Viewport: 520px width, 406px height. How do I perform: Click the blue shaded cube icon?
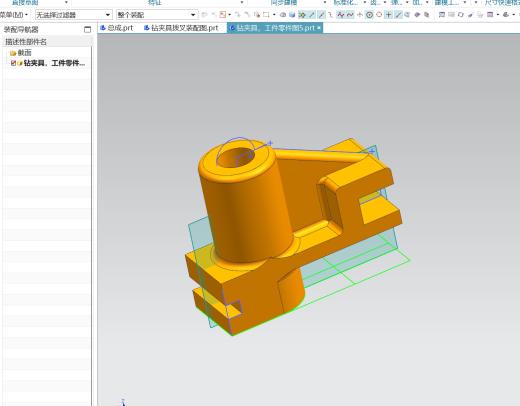click(292, 15)
